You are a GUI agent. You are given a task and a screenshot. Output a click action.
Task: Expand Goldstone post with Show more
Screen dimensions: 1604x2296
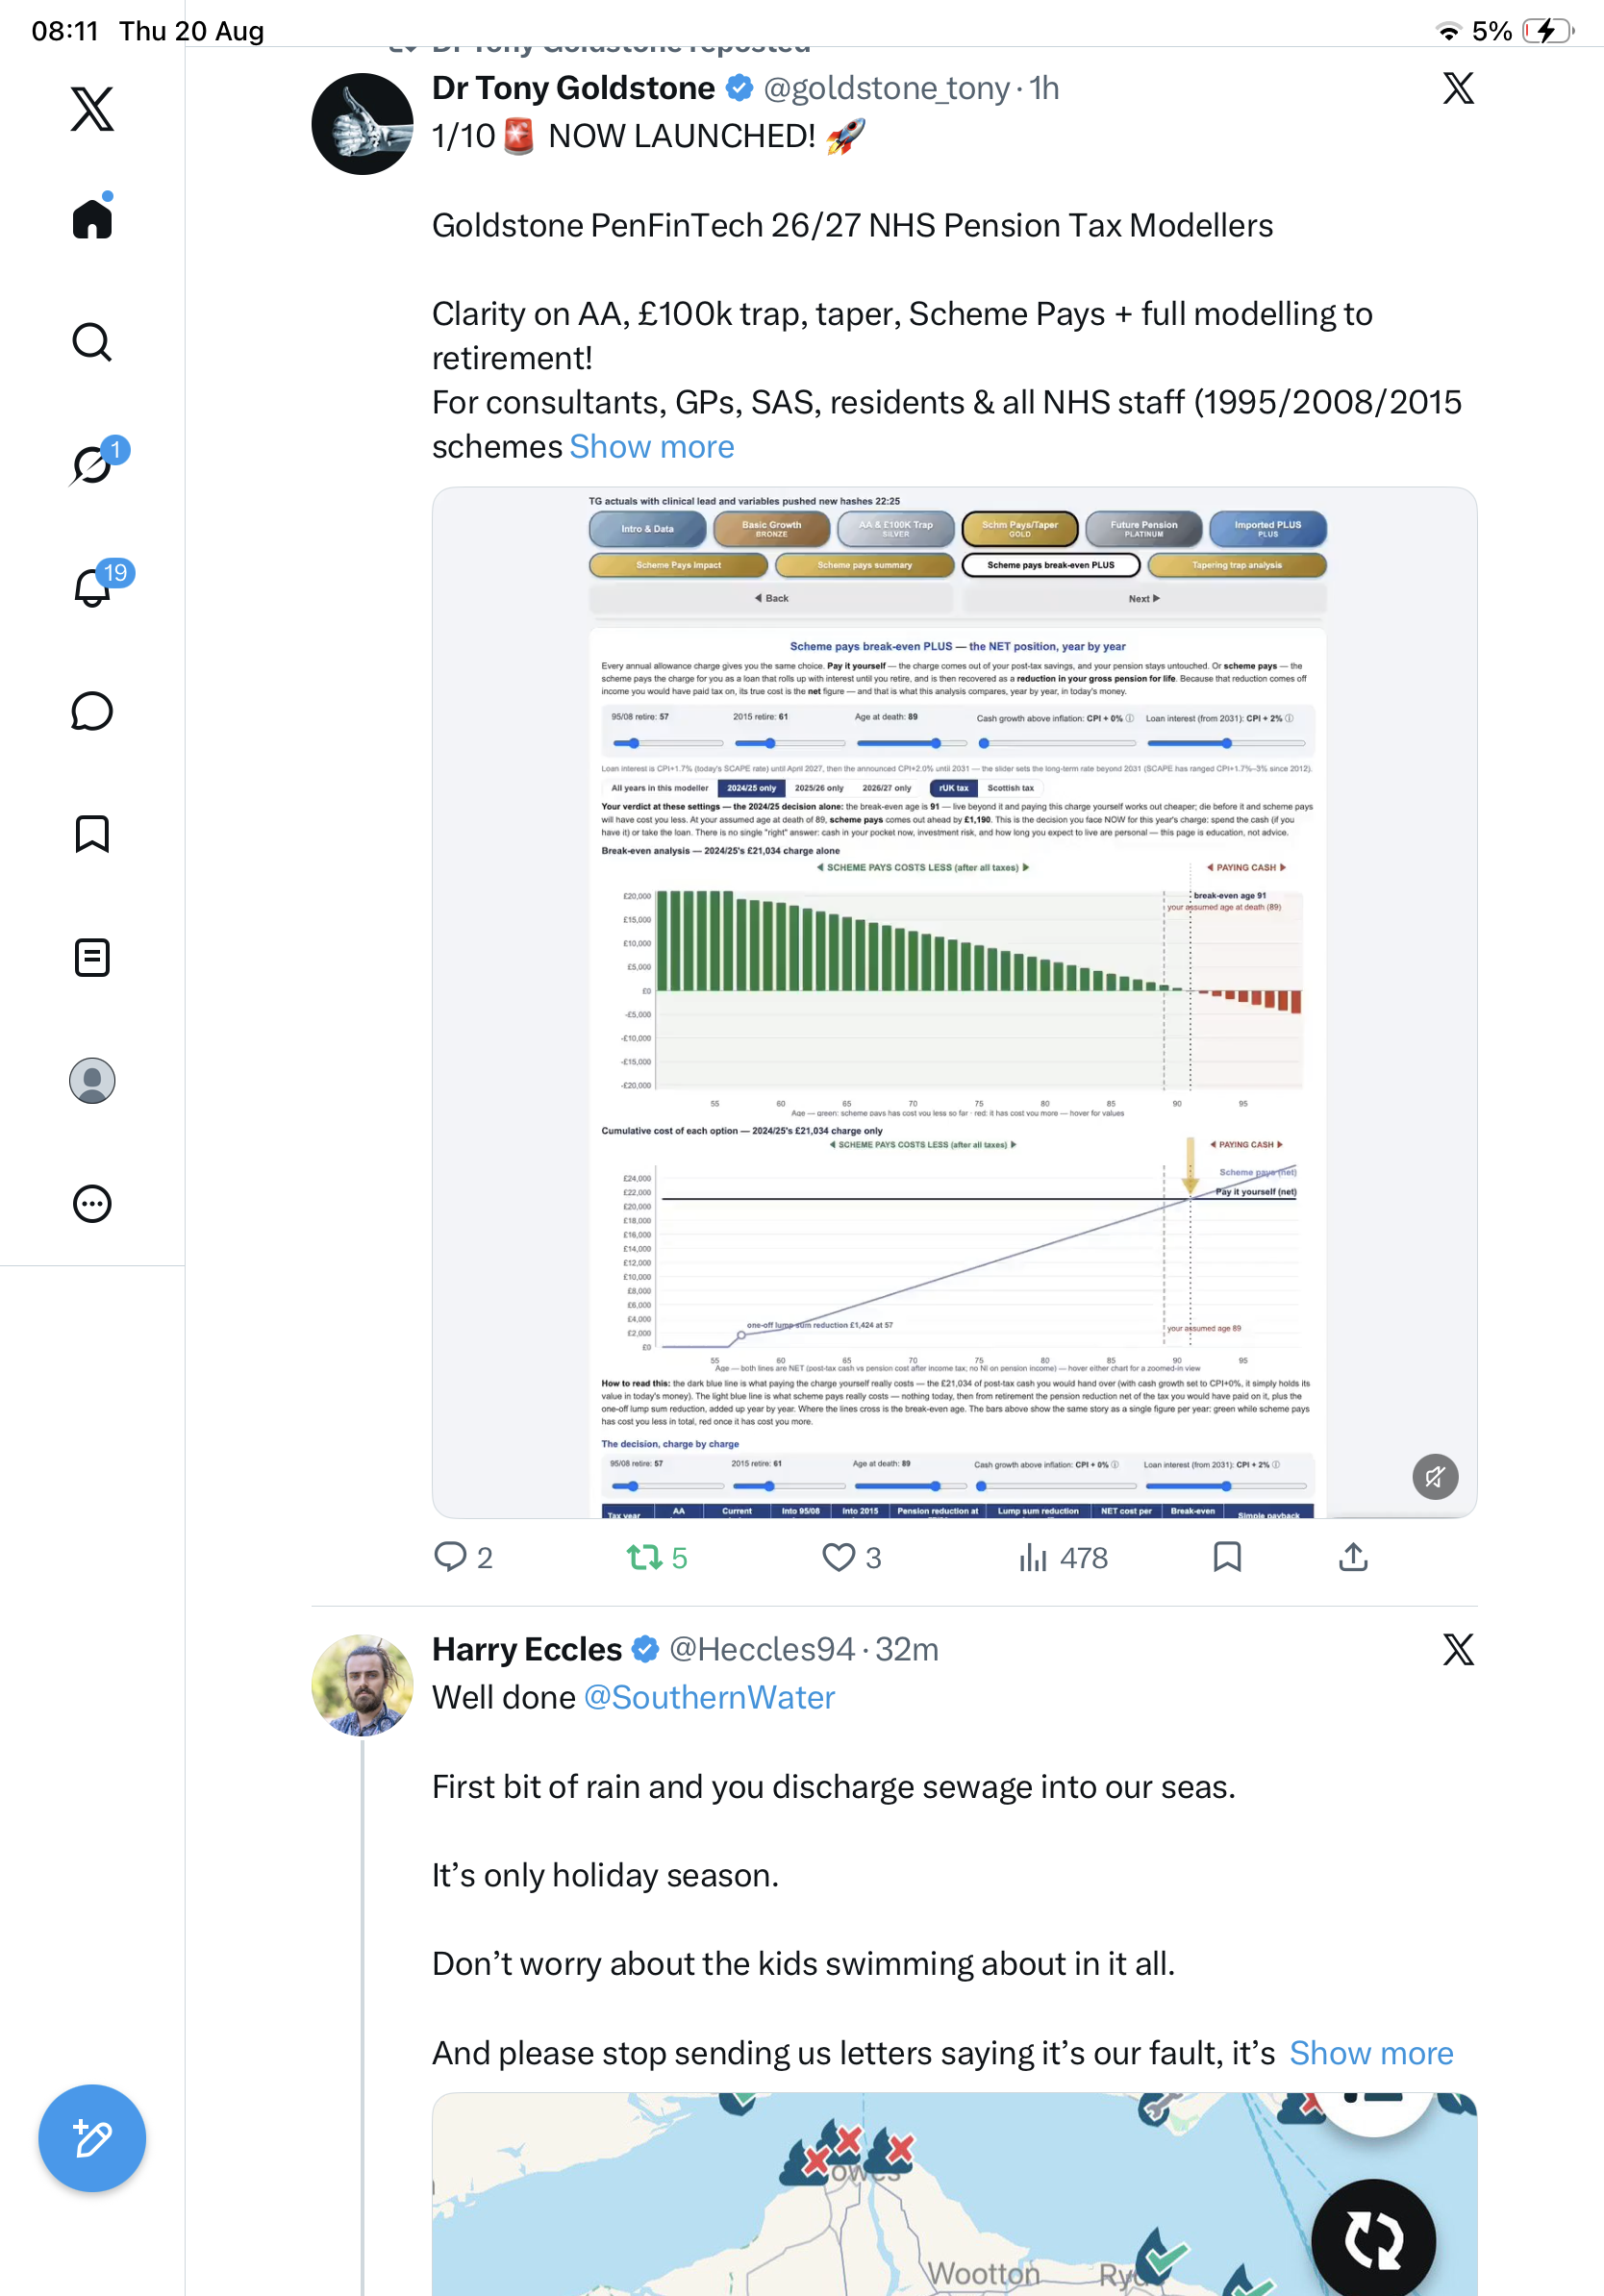tap(652, 446)
